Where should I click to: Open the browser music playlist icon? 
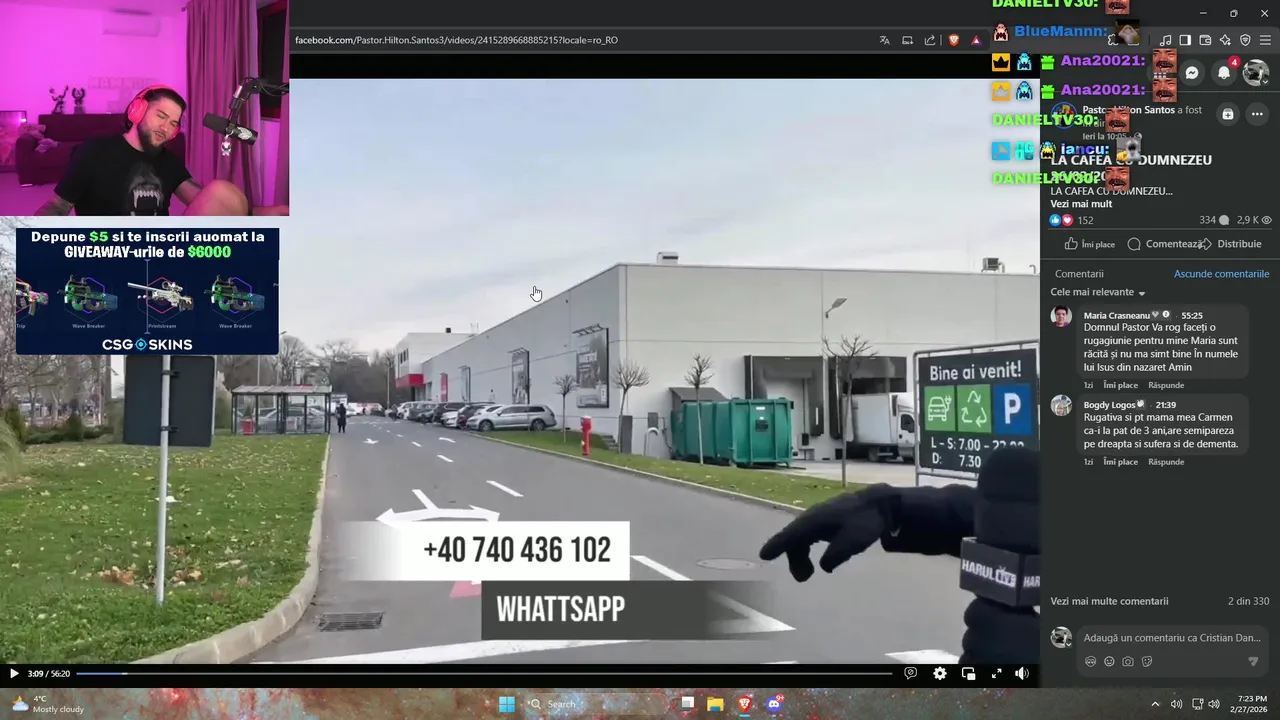click(1165, 40)
